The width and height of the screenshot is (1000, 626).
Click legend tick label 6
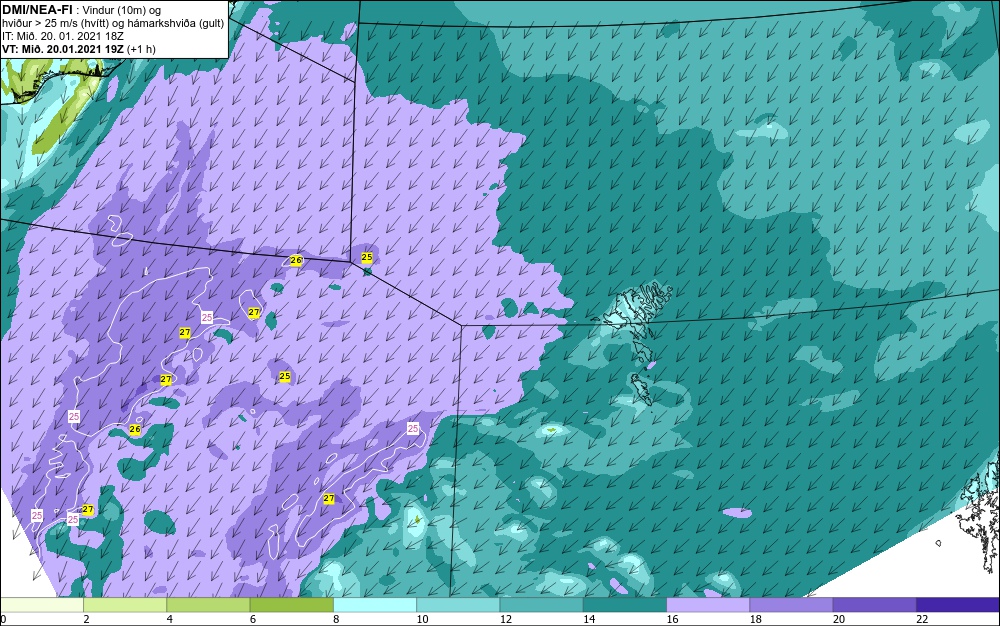253,620
